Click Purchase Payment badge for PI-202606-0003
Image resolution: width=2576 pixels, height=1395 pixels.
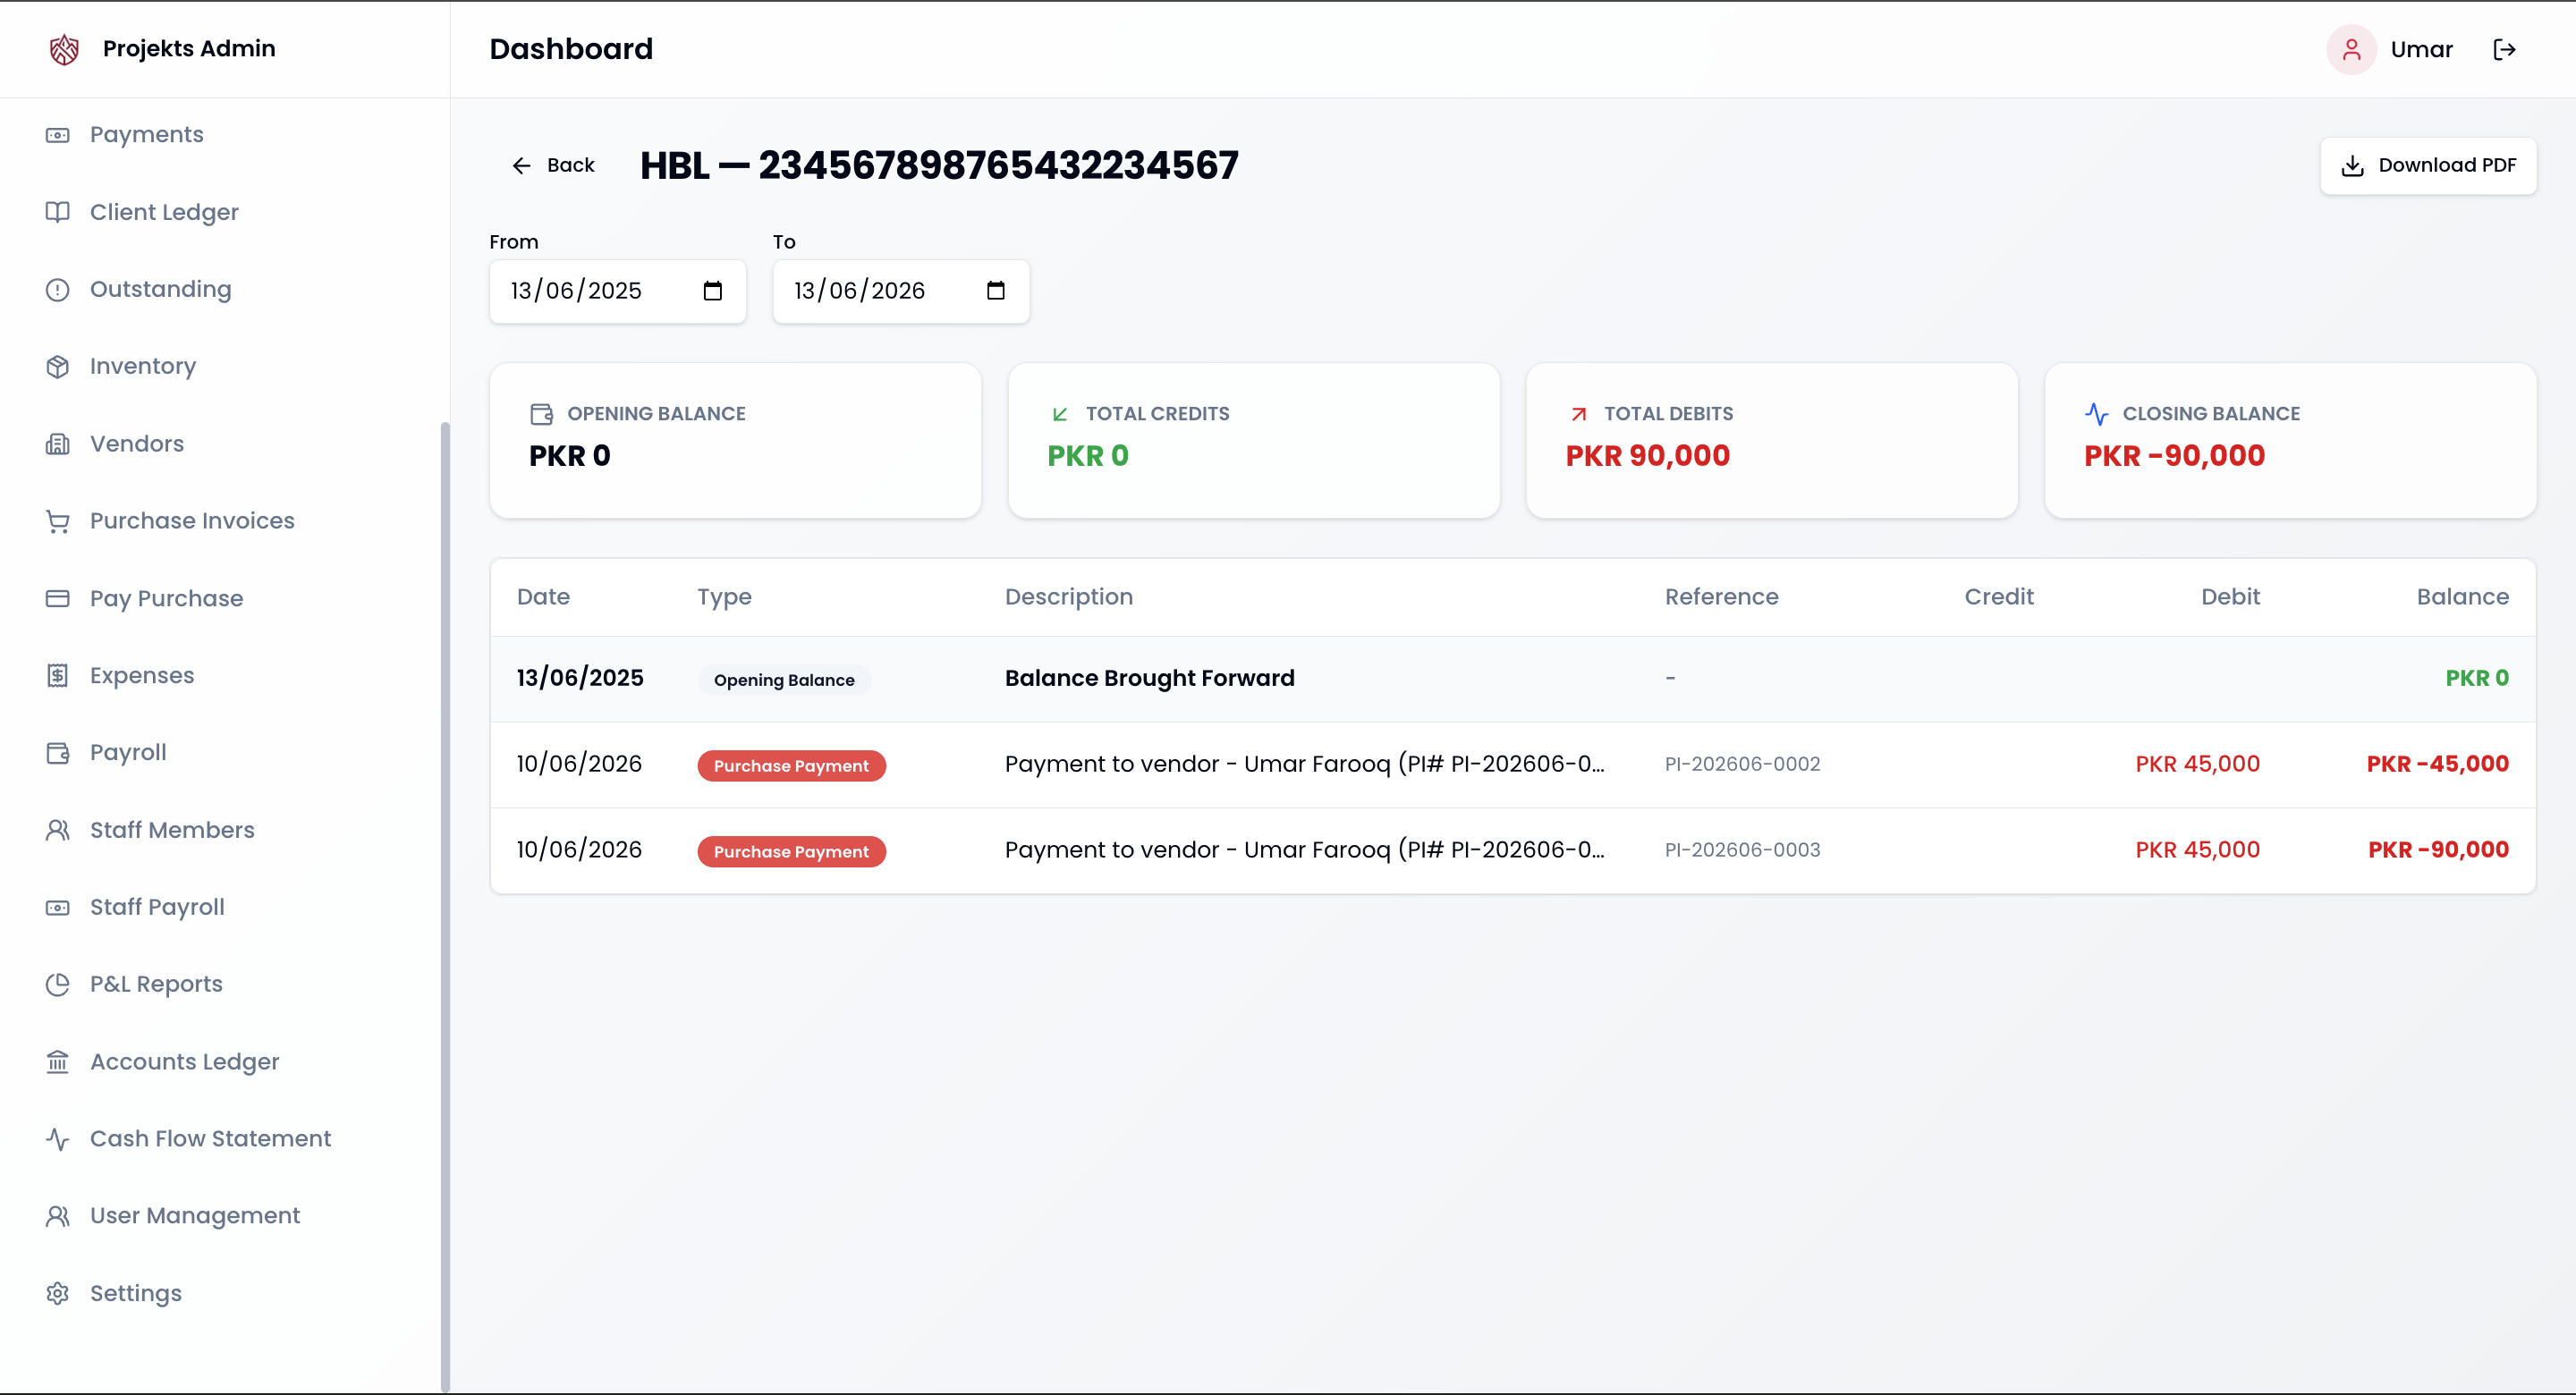791,851
